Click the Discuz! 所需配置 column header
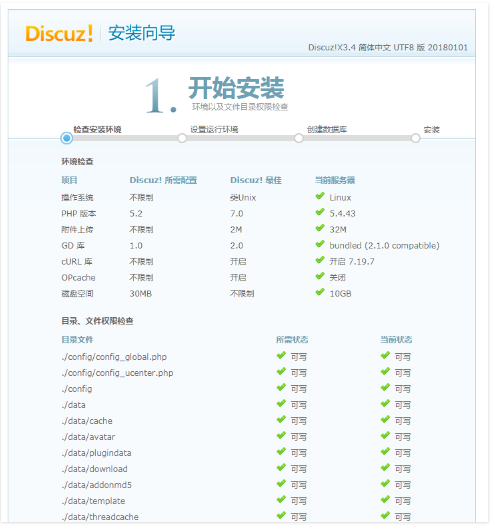This screenshot has height=531, width=498. [x=163, y=180]
